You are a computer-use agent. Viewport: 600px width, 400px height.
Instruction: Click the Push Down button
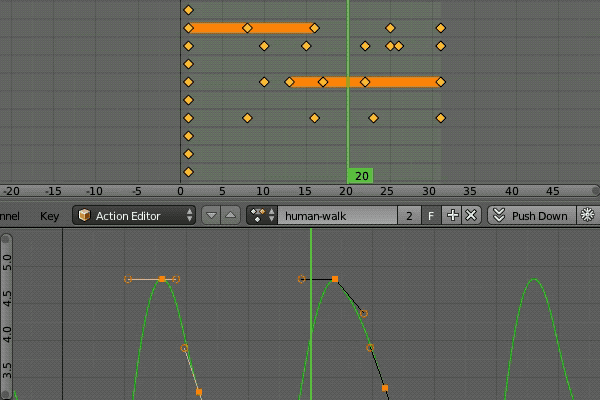click(x=532, y=216)
